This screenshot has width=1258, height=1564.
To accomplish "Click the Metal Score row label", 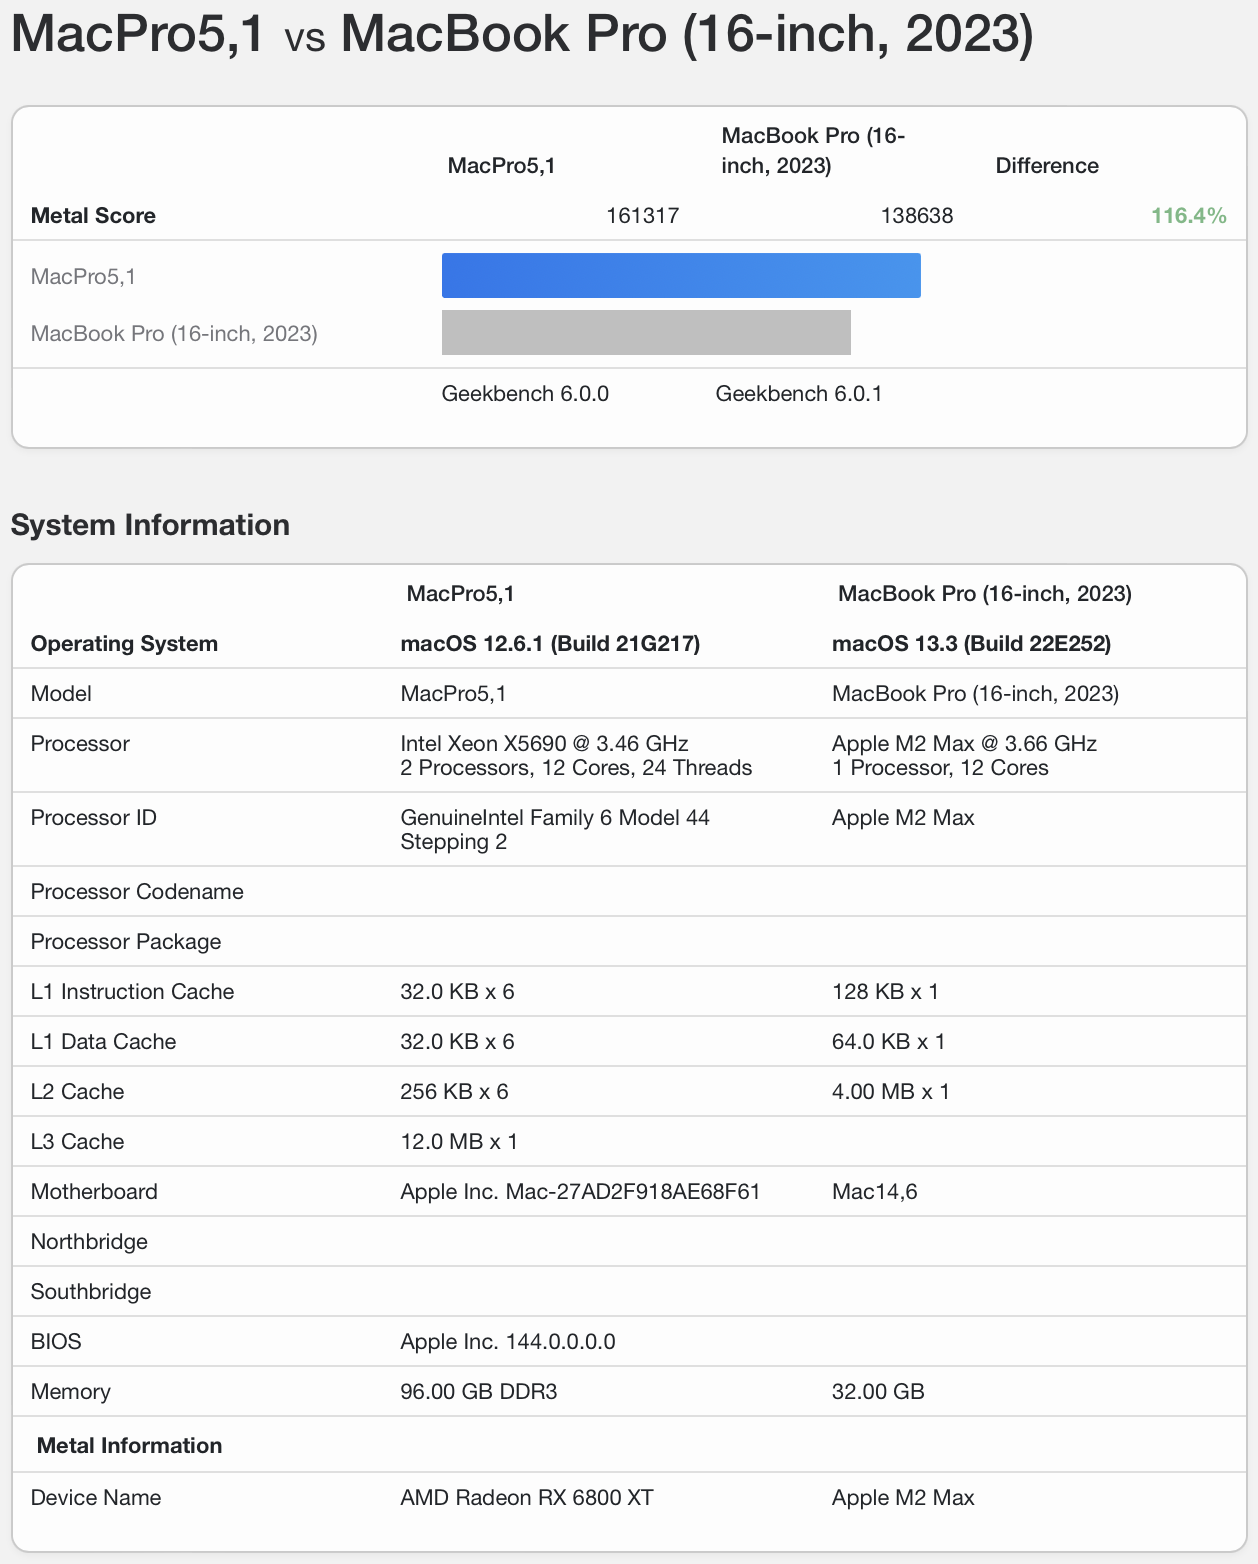I will (93, 216).
